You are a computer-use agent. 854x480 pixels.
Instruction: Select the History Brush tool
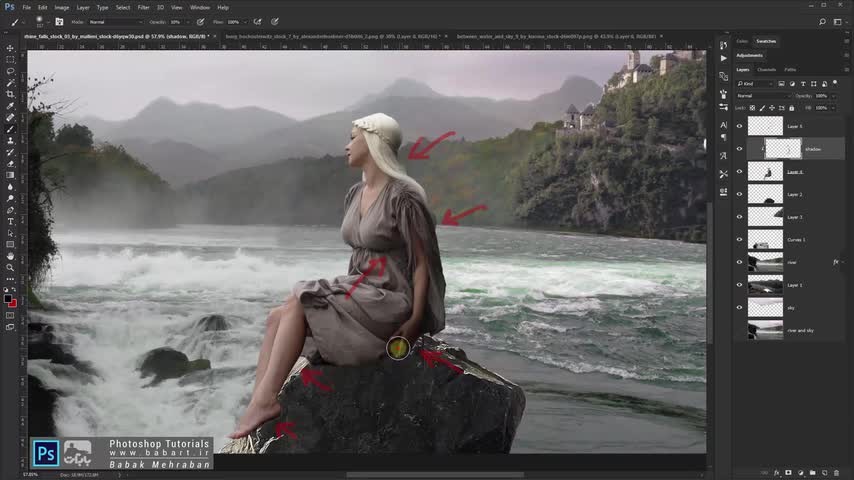[x=10, y=152]
